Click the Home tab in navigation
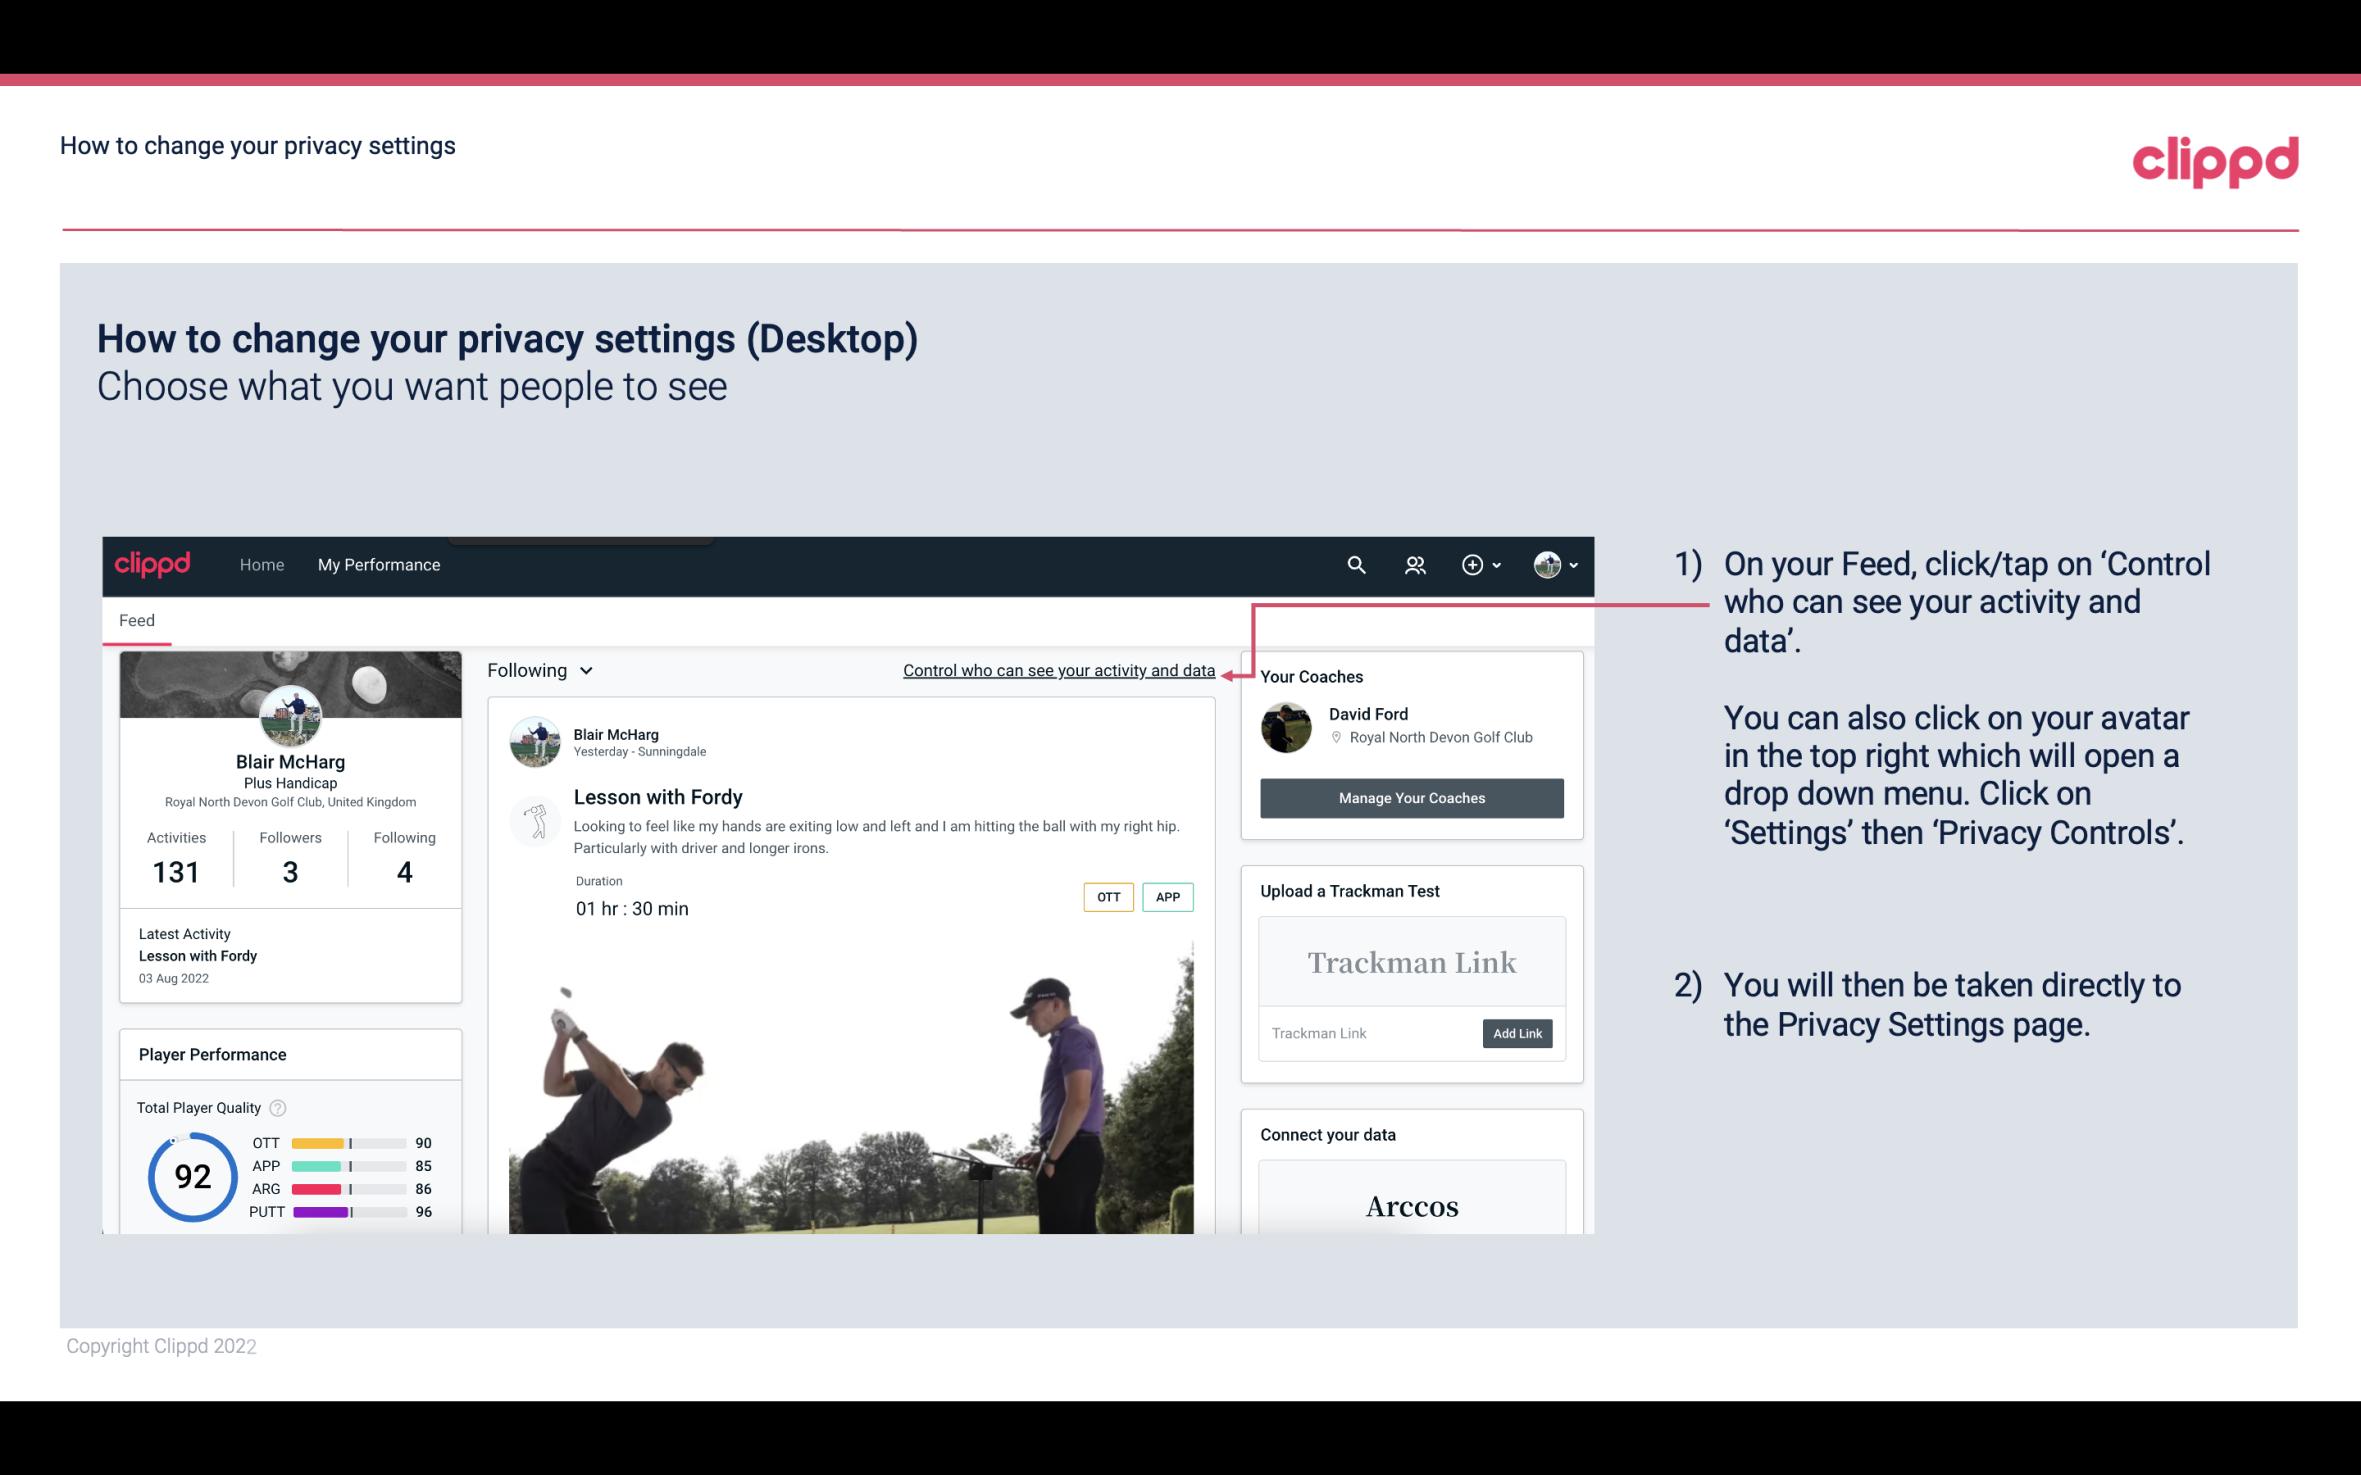The height and width of the screenshot is (1475, 2361). [260, 564]
